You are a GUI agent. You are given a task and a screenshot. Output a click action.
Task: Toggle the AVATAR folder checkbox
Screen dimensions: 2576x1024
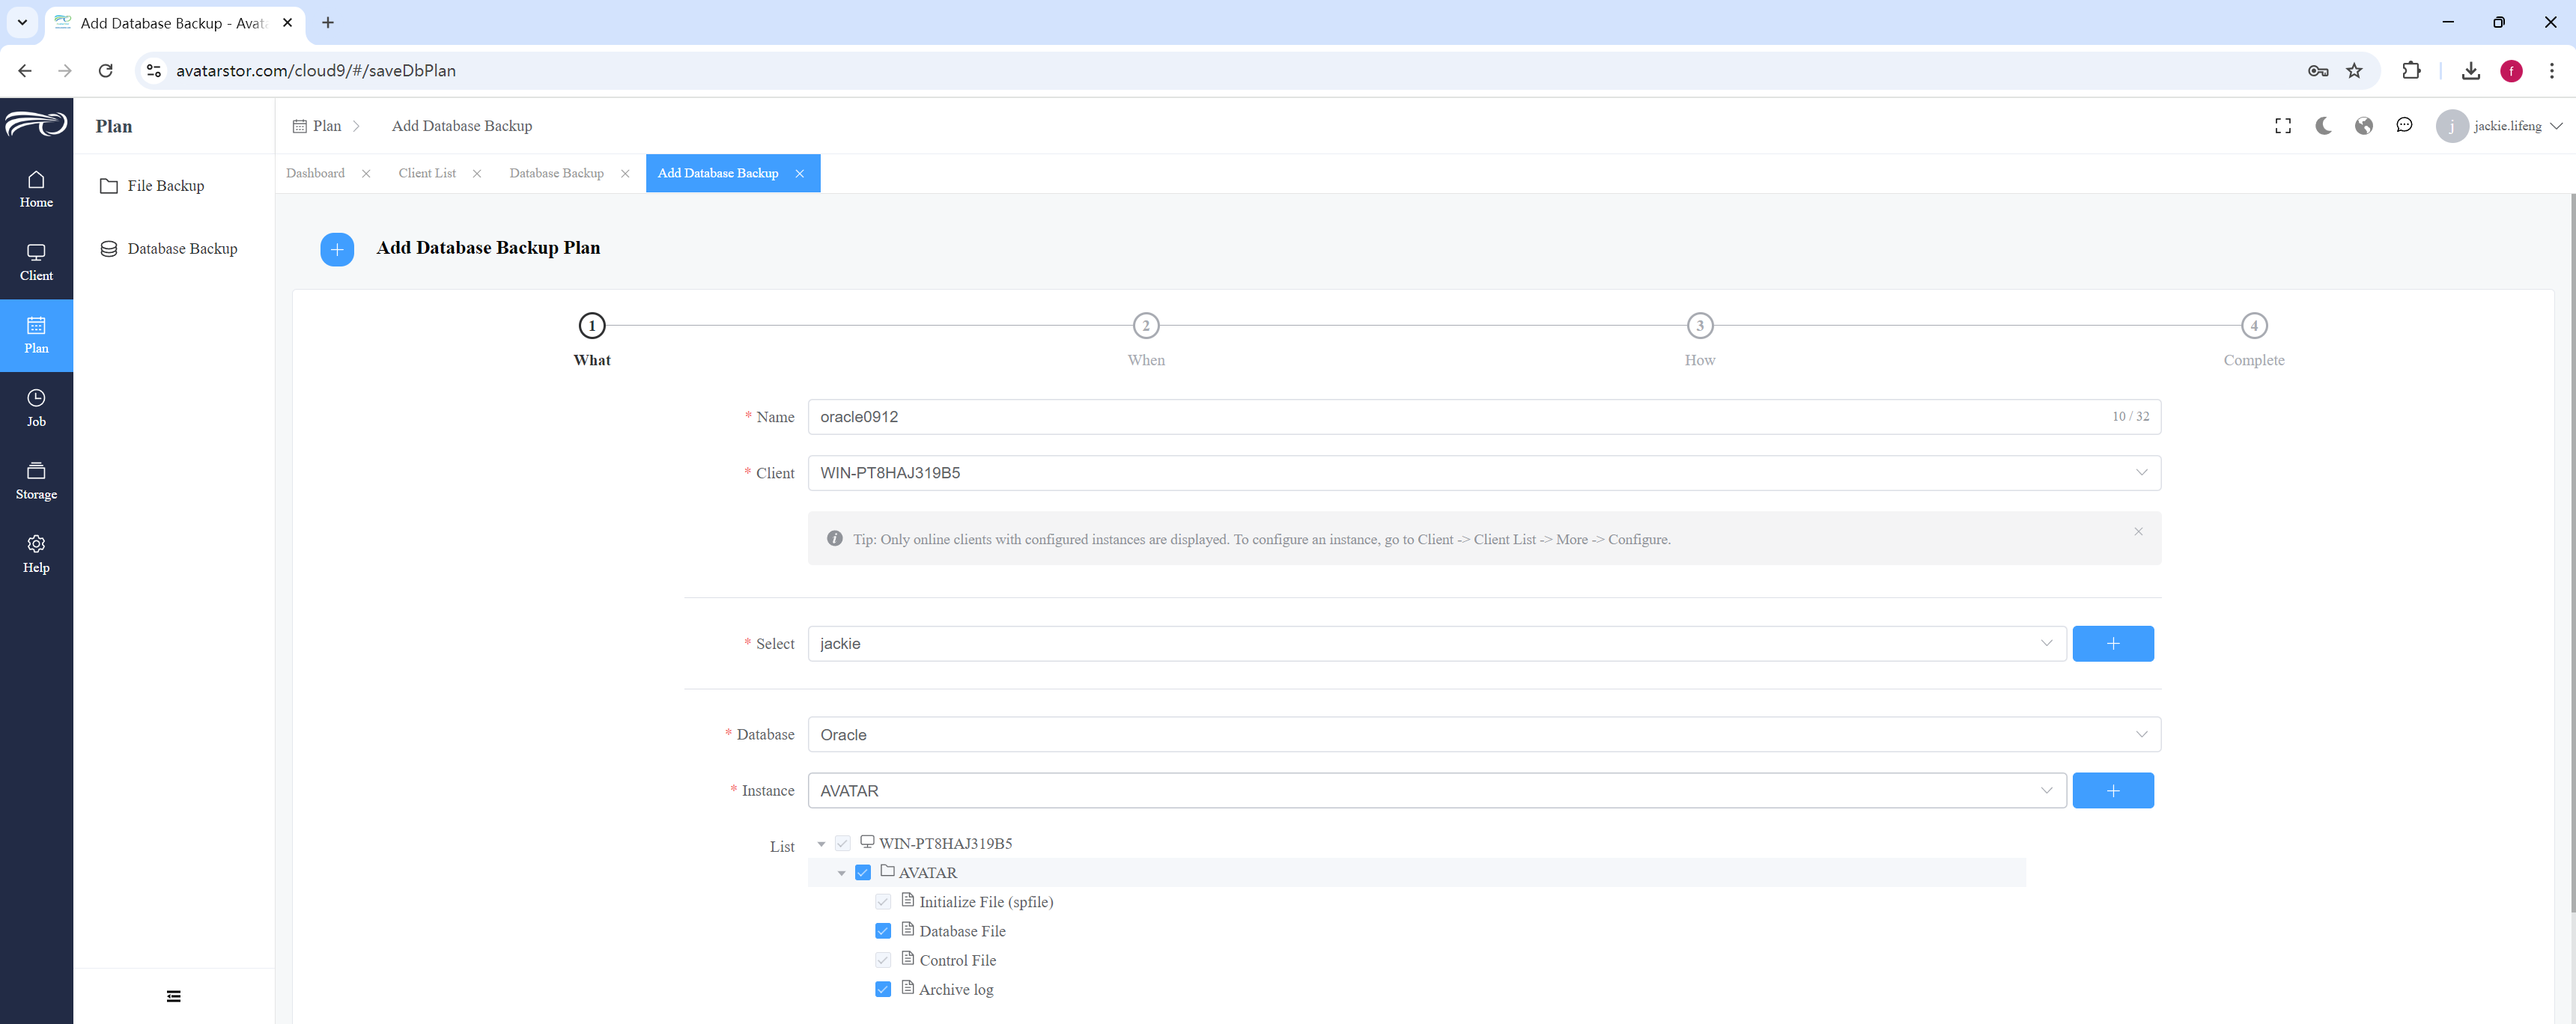click(x=863, y=873)
